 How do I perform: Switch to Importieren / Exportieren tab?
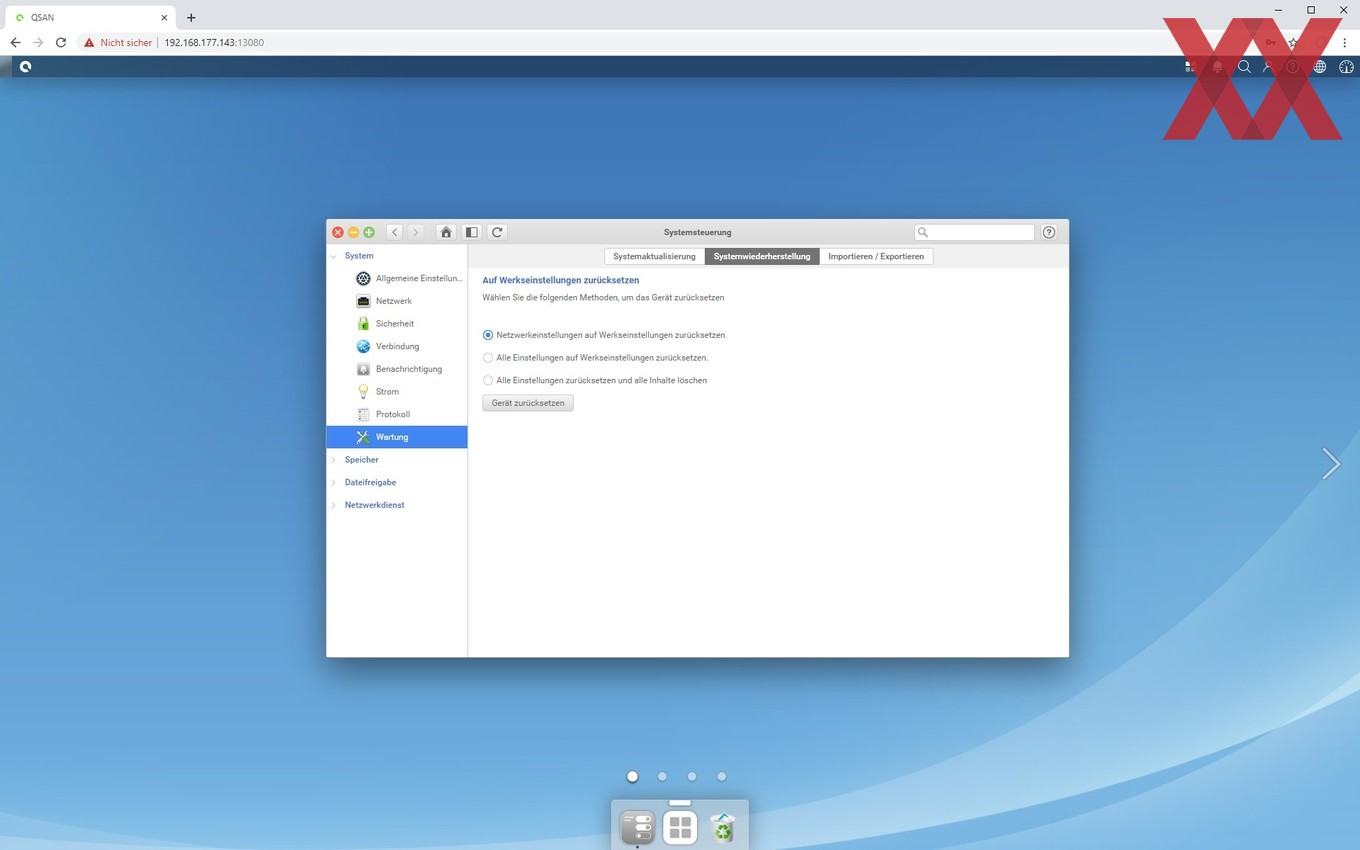pyautogui.click(x=876, y=256)
